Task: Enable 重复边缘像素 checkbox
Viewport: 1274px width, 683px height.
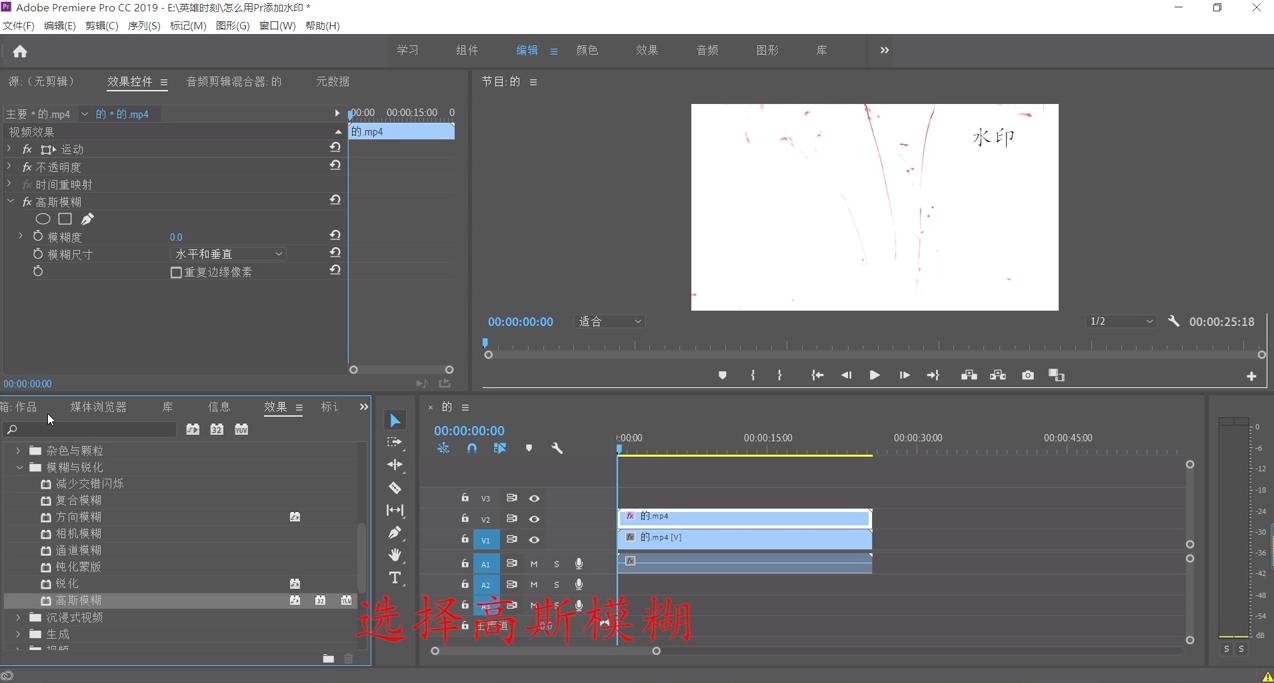Action: point(176,272)
